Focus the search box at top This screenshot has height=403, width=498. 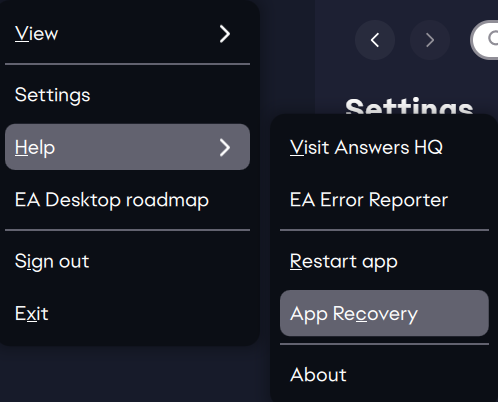click(484, 40)
